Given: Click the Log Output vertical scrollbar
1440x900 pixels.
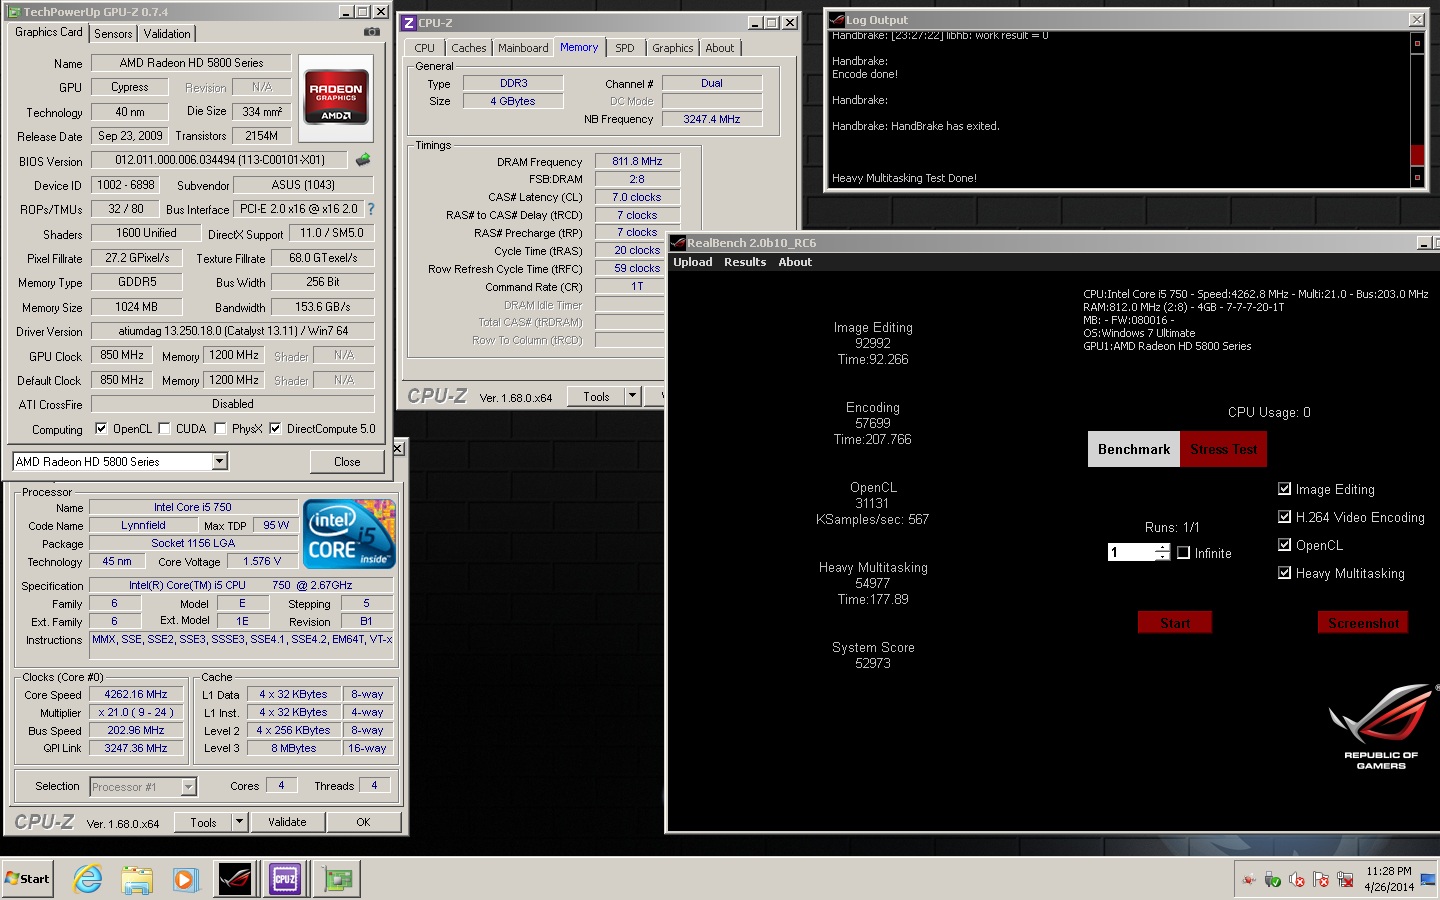Looking at the screenshot, I should pyautogui.click(x=1416, y=109).
